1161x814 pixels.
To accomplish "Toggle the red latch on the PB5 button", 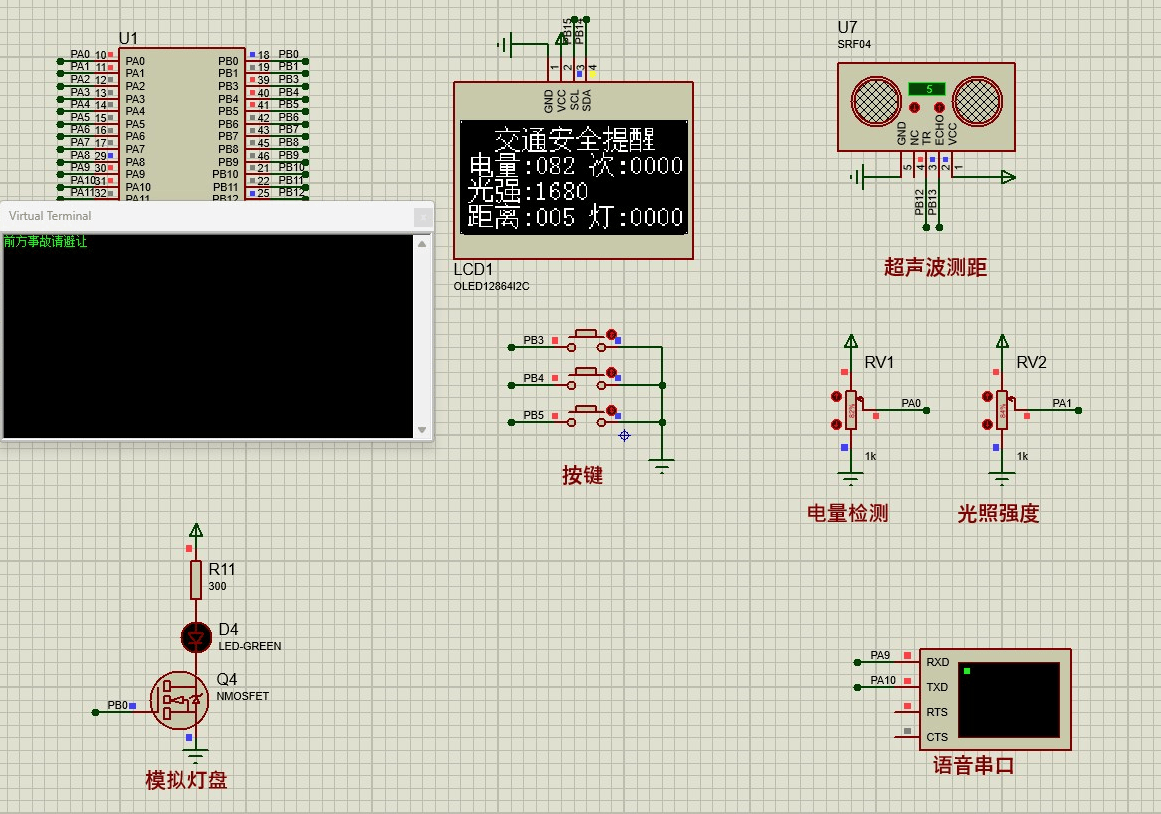I will 611,410.
